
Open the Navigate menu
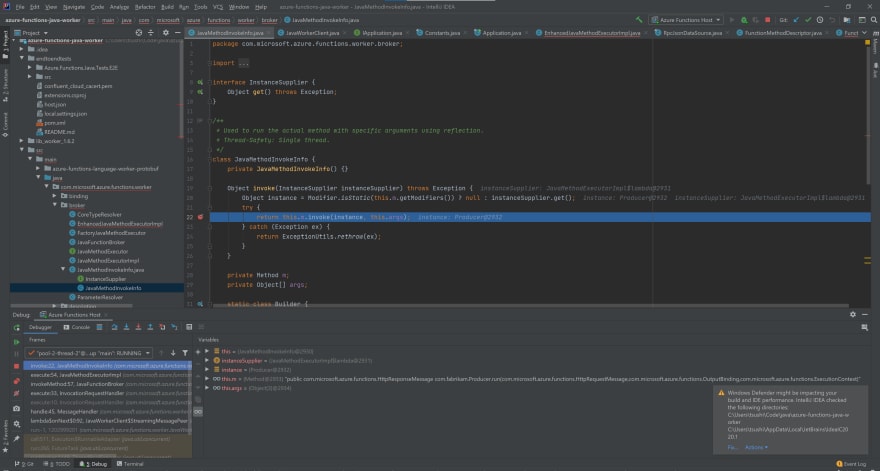(x=74, y=7)
